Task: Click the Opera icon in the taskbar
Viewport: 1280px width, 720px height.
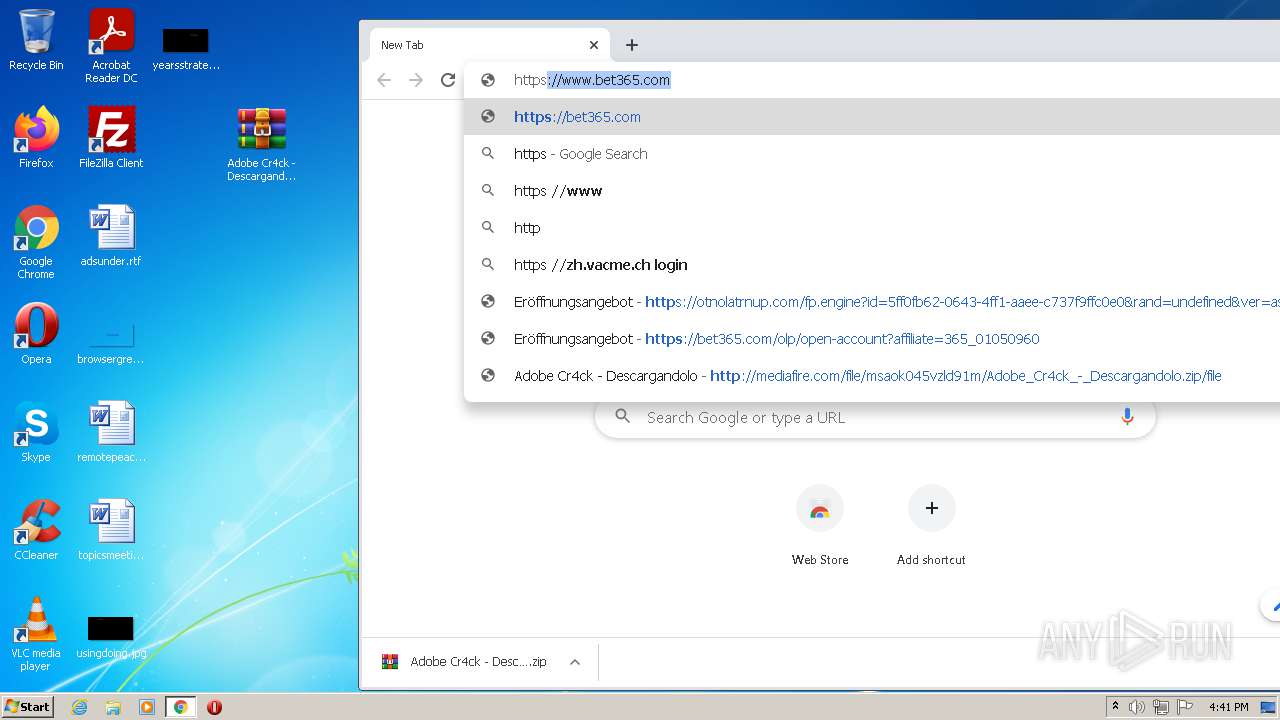Action: click(214, 707)
